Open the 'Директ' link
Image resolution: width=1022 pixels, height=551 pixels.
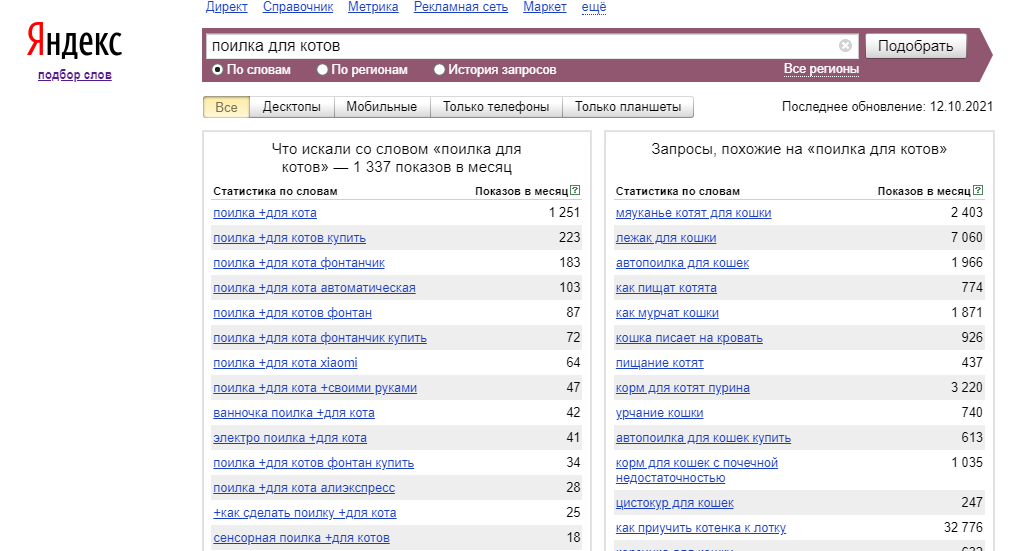(227, 7)
